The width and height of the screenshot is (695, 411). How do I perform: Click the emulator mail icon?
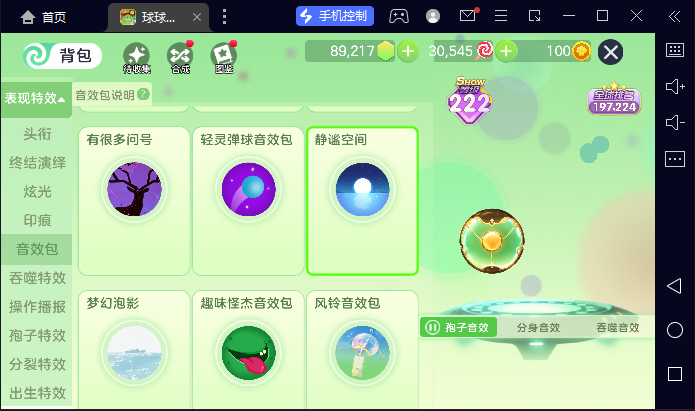tap(468, 16)
